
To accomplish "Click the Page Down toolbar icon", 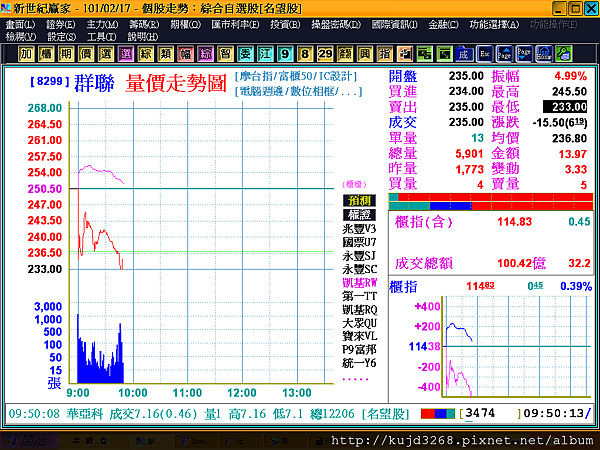I will pos(524,54).
